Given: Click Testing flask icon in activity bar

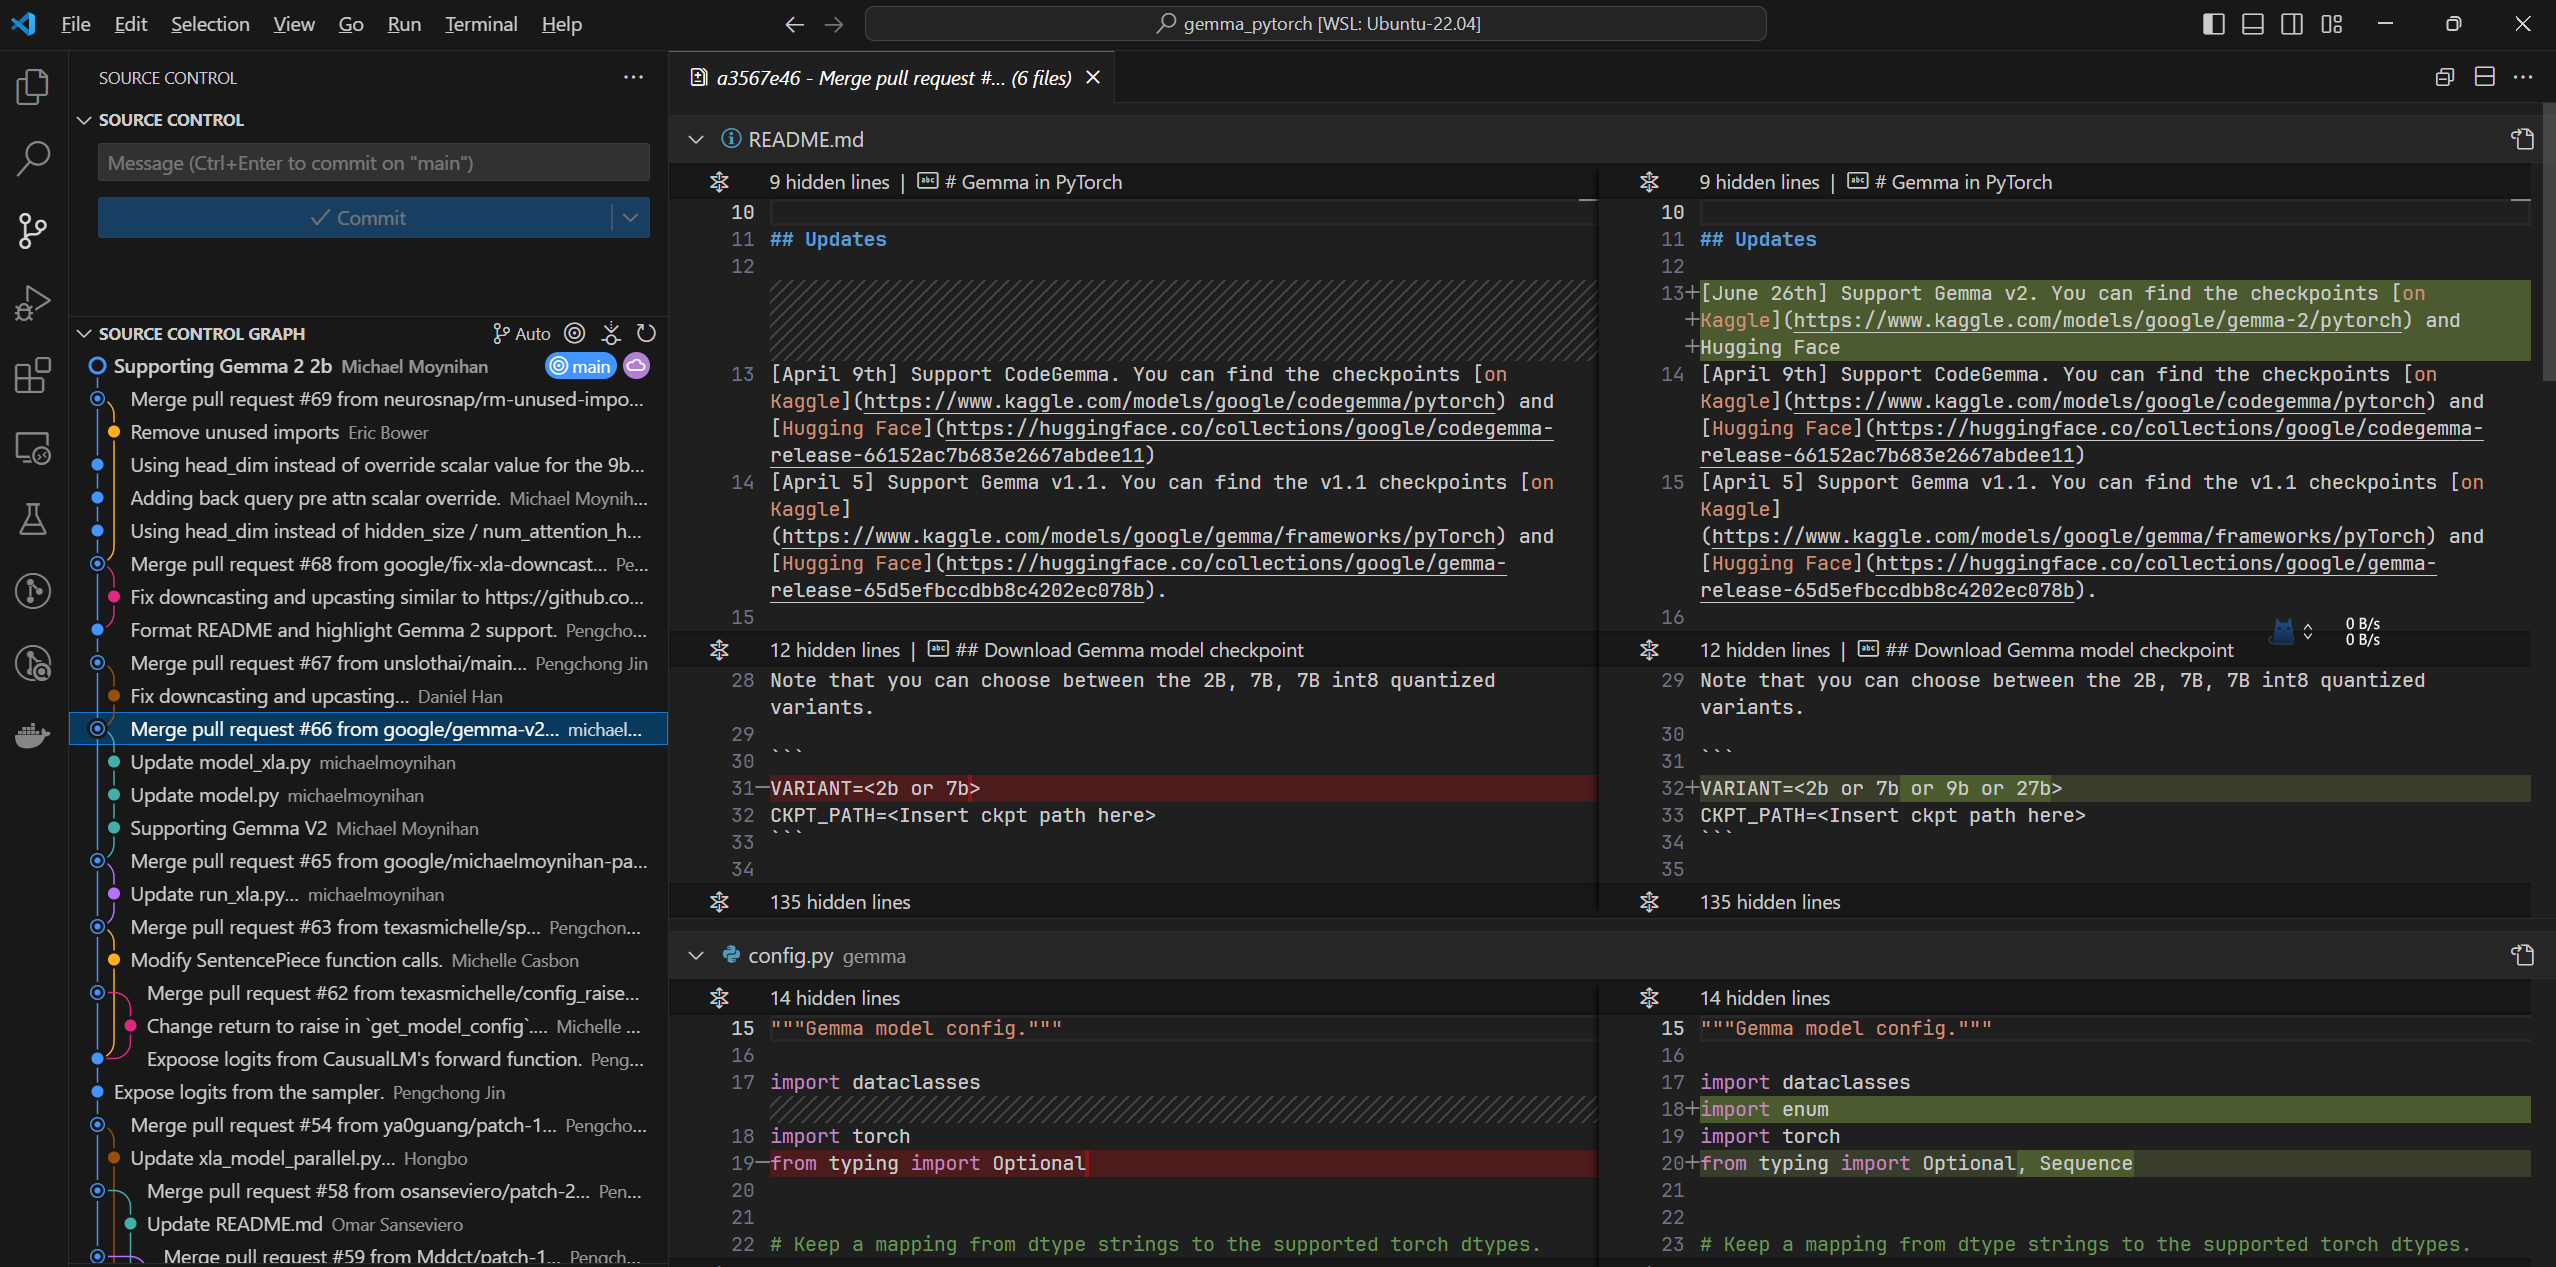Looking at the screenshot, I should tap(32, 519).
